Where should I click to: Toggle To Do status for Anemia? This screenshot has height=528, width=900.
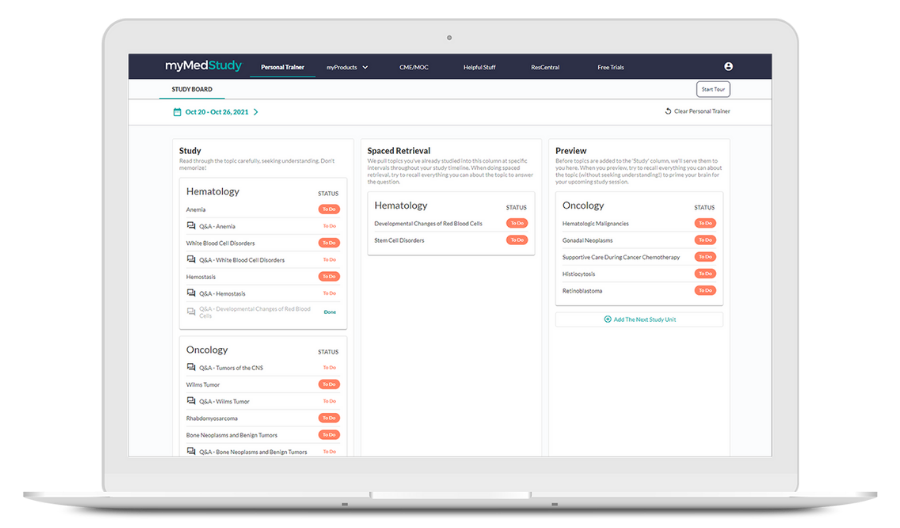329,209
